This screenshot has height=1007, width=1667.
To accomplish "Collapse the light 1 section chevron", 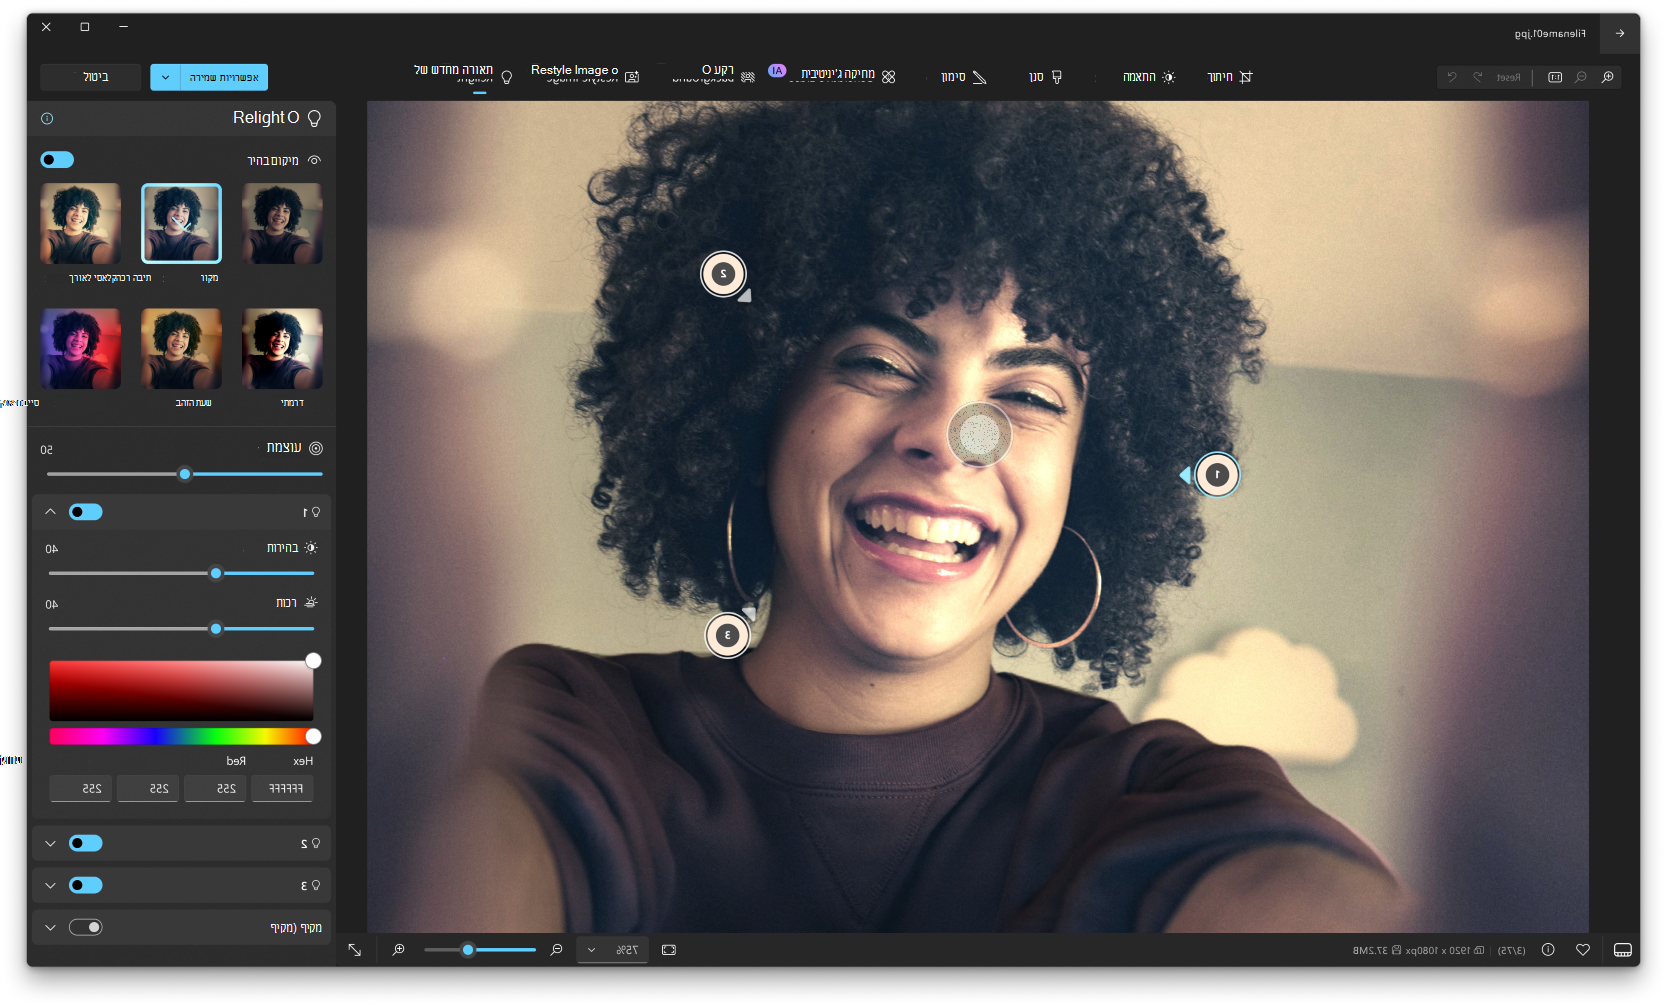I will point(50,512).
